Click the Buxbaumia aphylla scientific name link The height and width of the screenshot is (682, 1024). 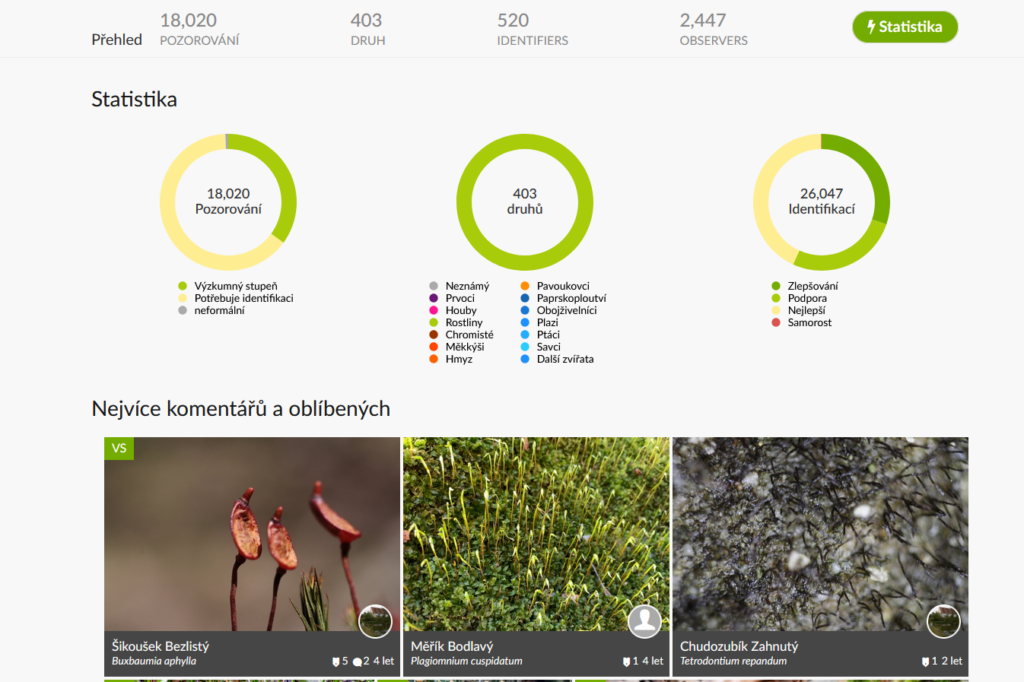coord(154,661)
